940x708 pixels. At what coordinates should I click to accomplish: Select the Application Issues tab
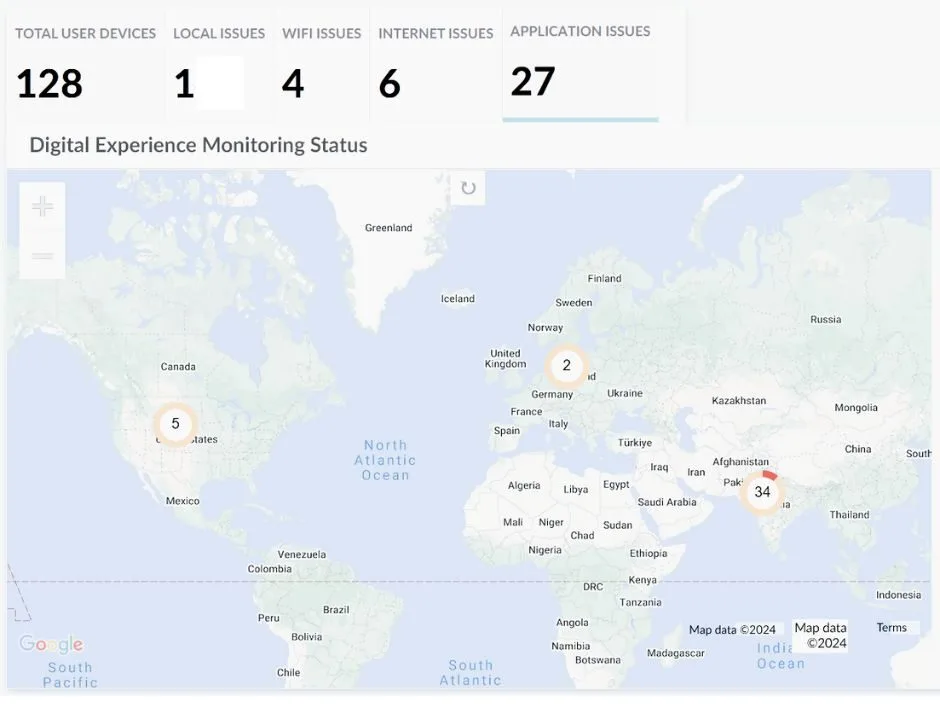(580, 65)
